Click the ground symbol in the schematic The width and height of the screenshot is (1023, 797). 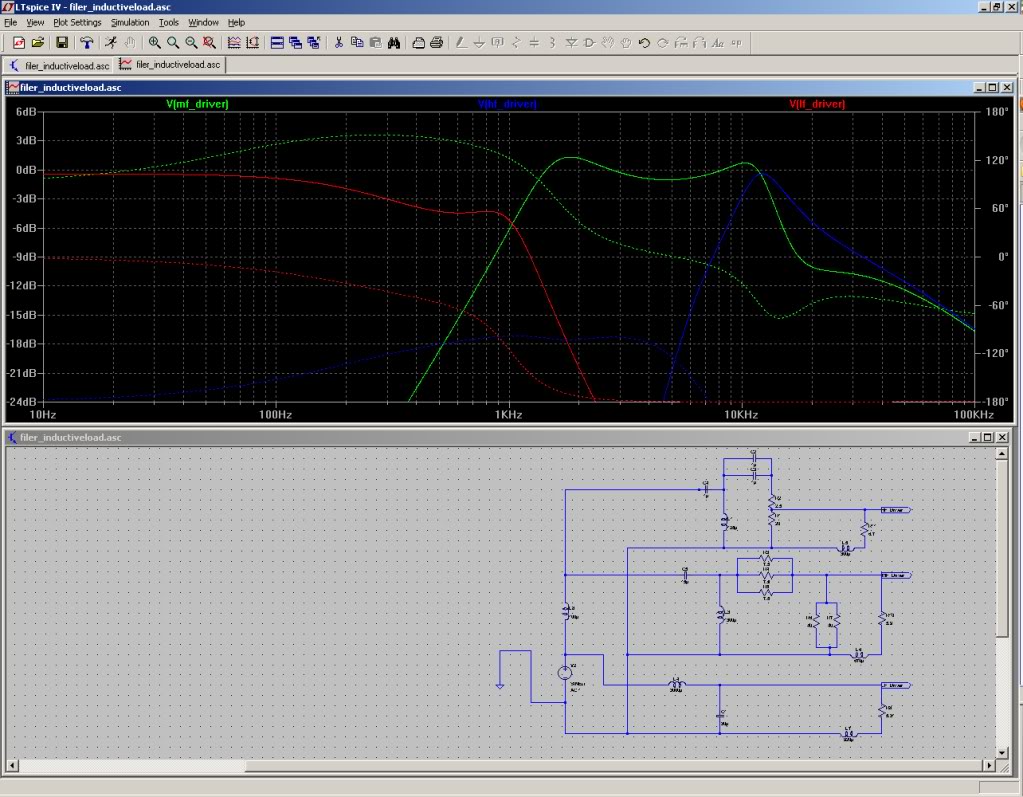point(500,685)
